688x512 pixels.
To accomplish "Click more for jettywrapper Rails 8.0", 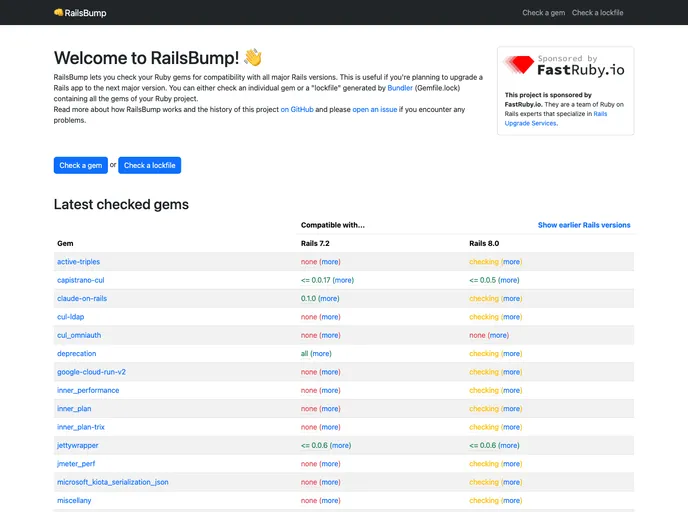I will [x=509, y=445].
